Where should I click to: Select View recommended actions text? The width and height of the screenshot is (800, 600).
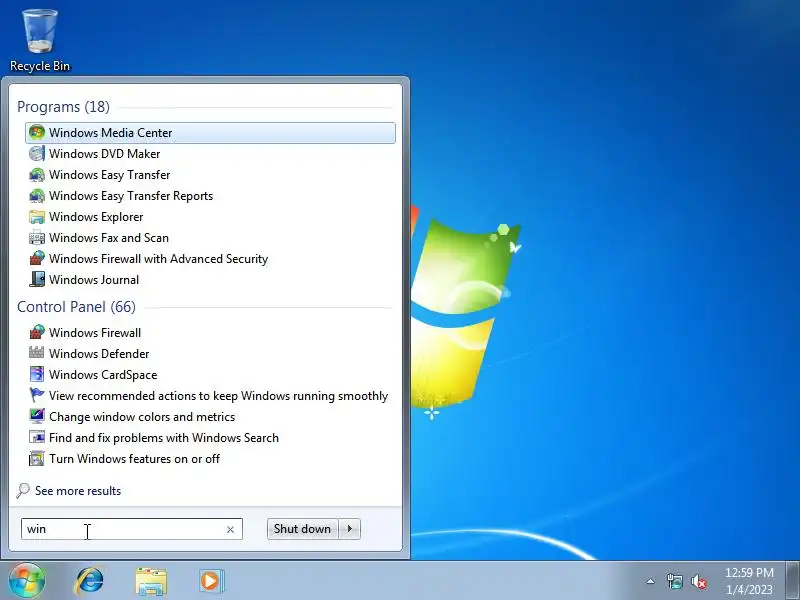pyautogui.click(x=218, y=396)
